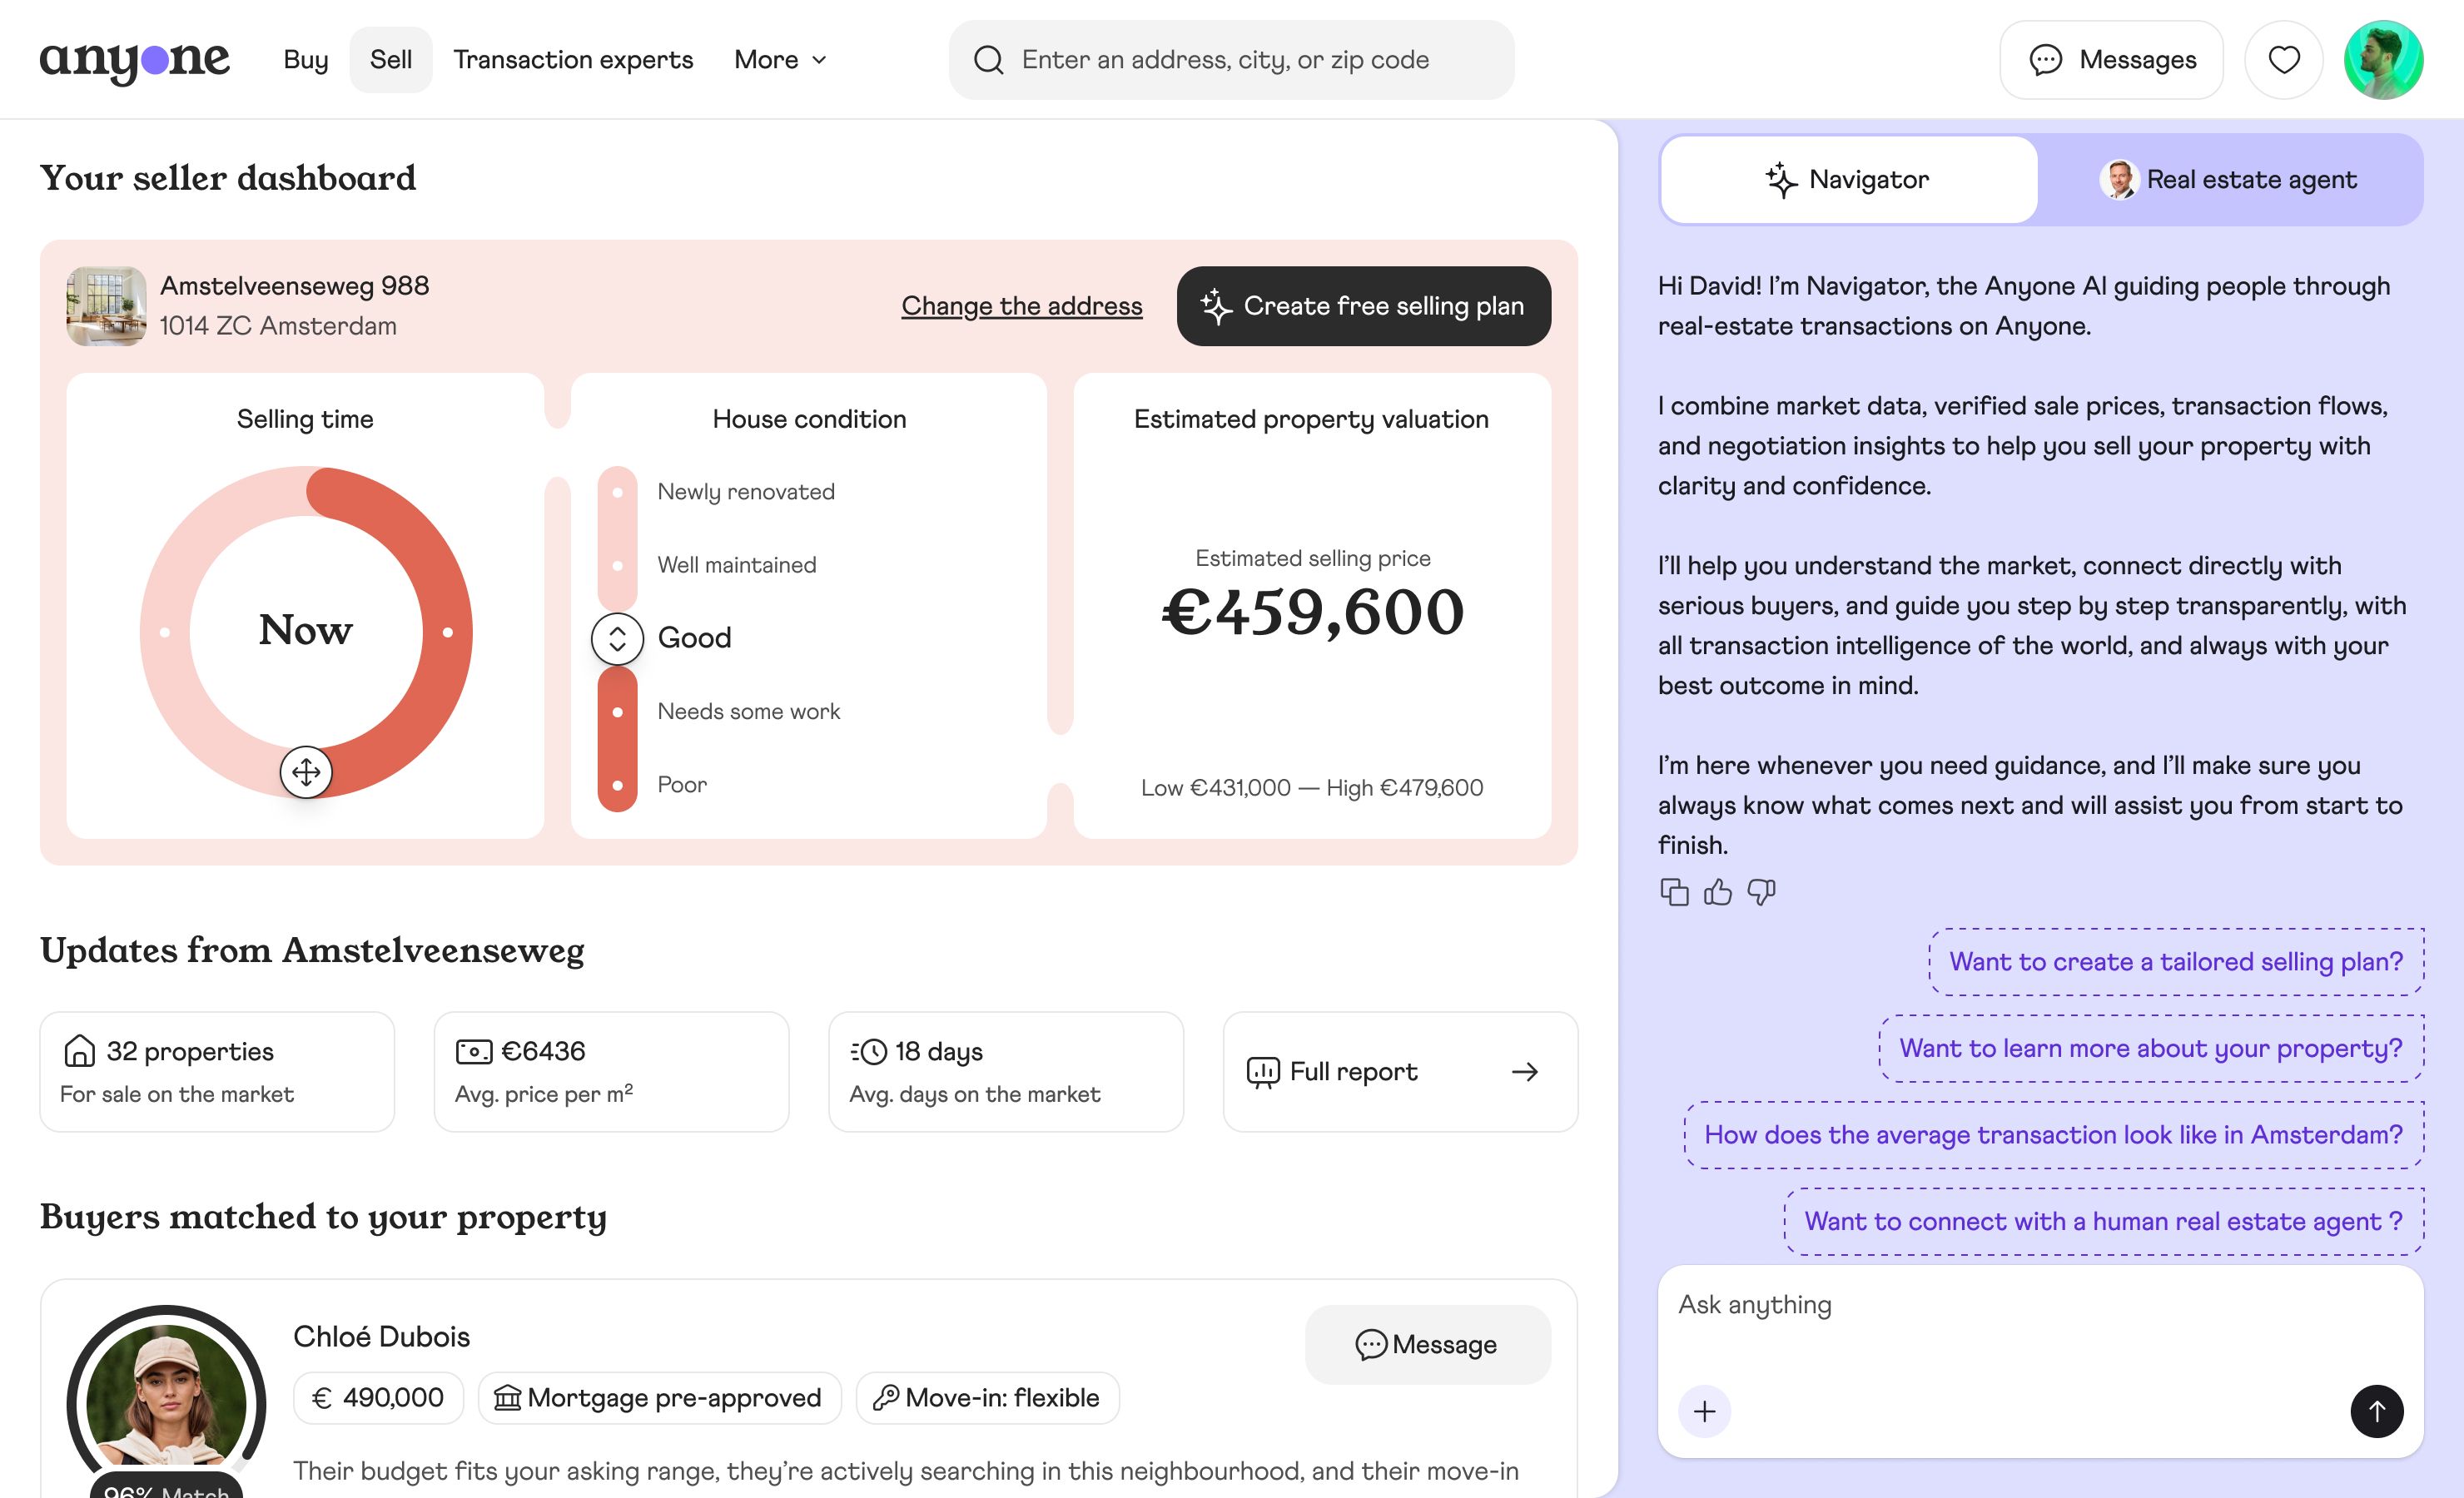Click the selling time dial handle

coord(306,772)
